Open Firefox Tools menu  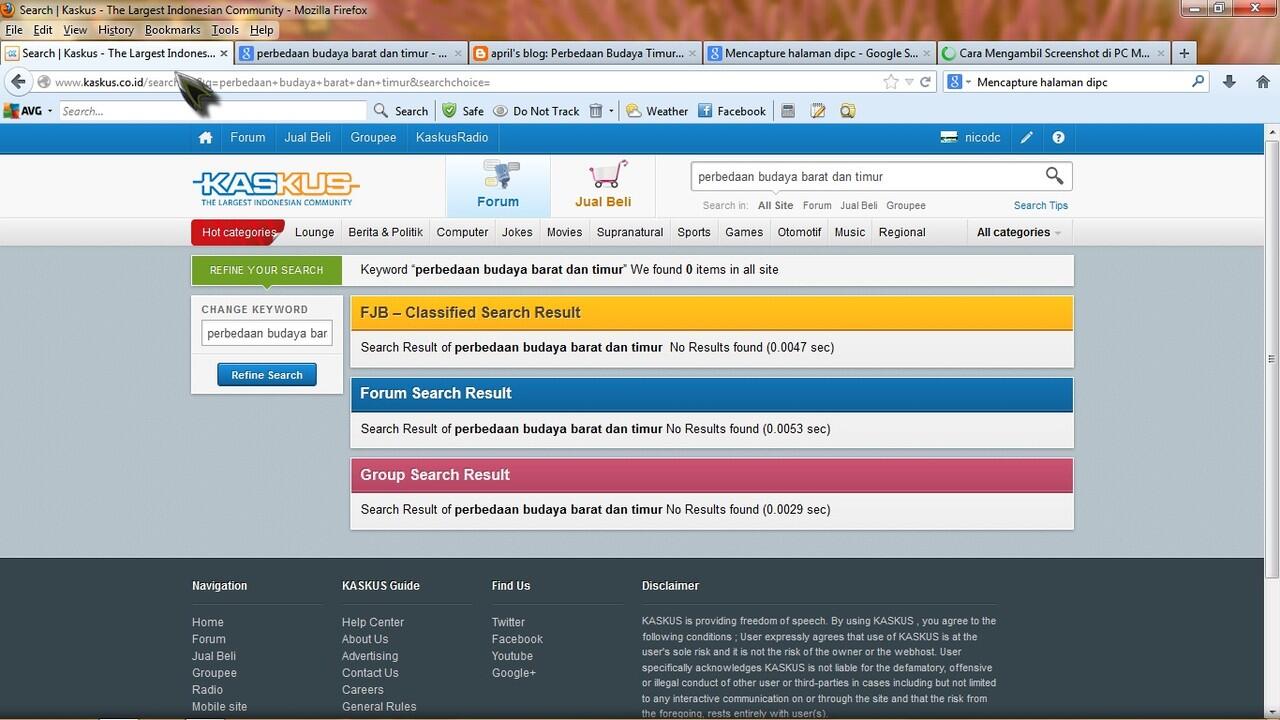(x=225, y=30)
